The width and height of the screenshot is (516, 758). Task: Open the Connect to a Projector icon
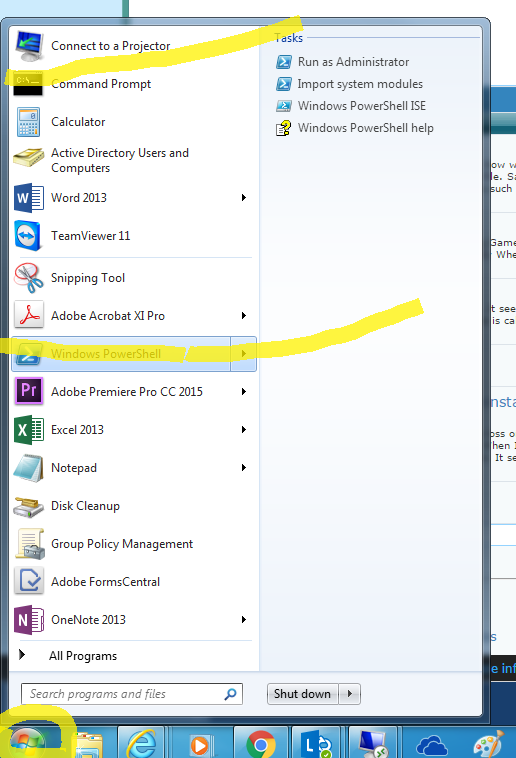[x=29, y=45]
